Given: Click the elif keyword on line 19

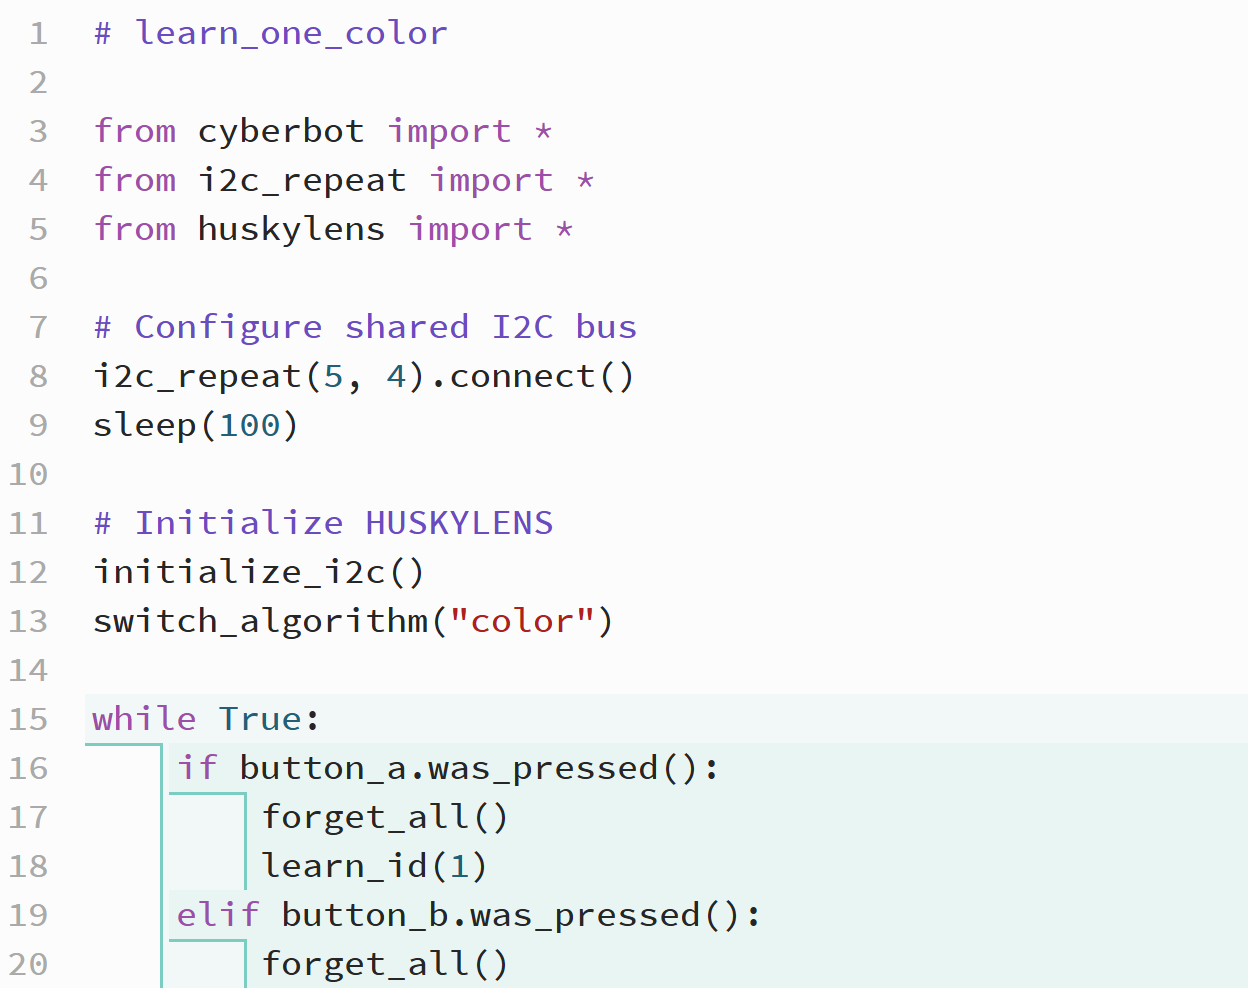Looking at the screenshot, I should pos(218,915).
